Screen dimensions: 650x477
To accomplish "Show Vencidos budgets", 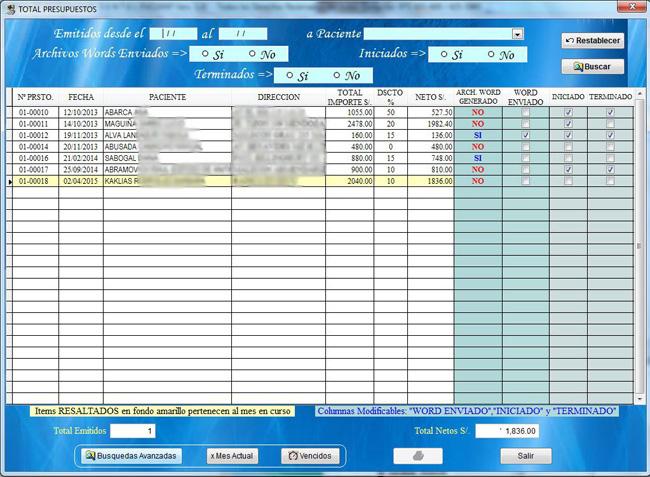I will tap(310, 456).
